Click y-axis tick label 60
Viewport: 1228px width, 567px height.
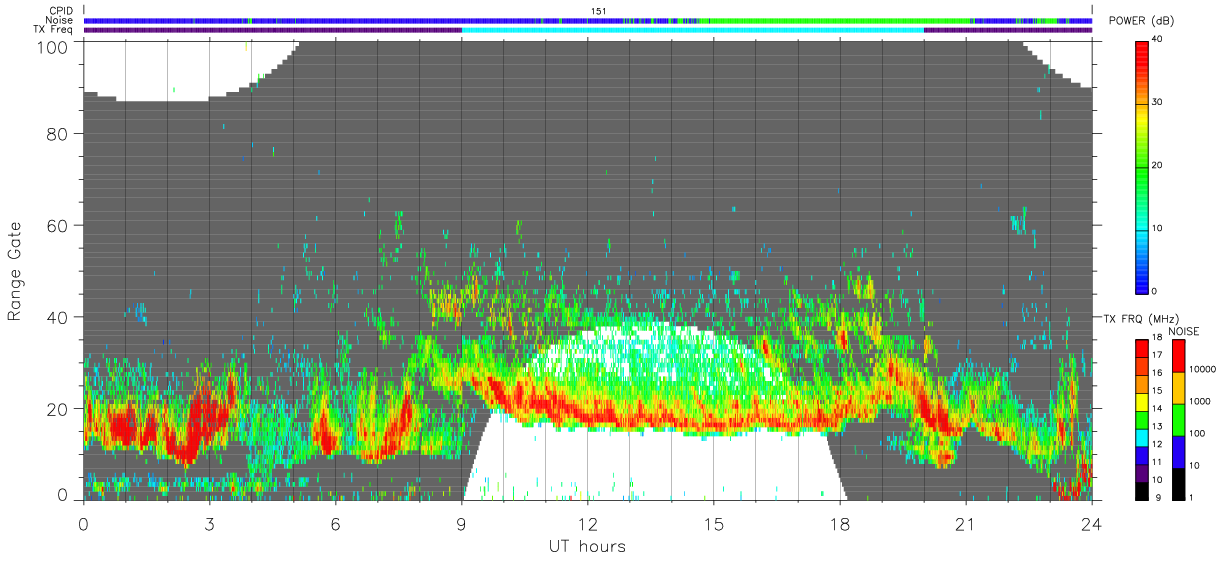pyautogui.click(x=57, y=224)
